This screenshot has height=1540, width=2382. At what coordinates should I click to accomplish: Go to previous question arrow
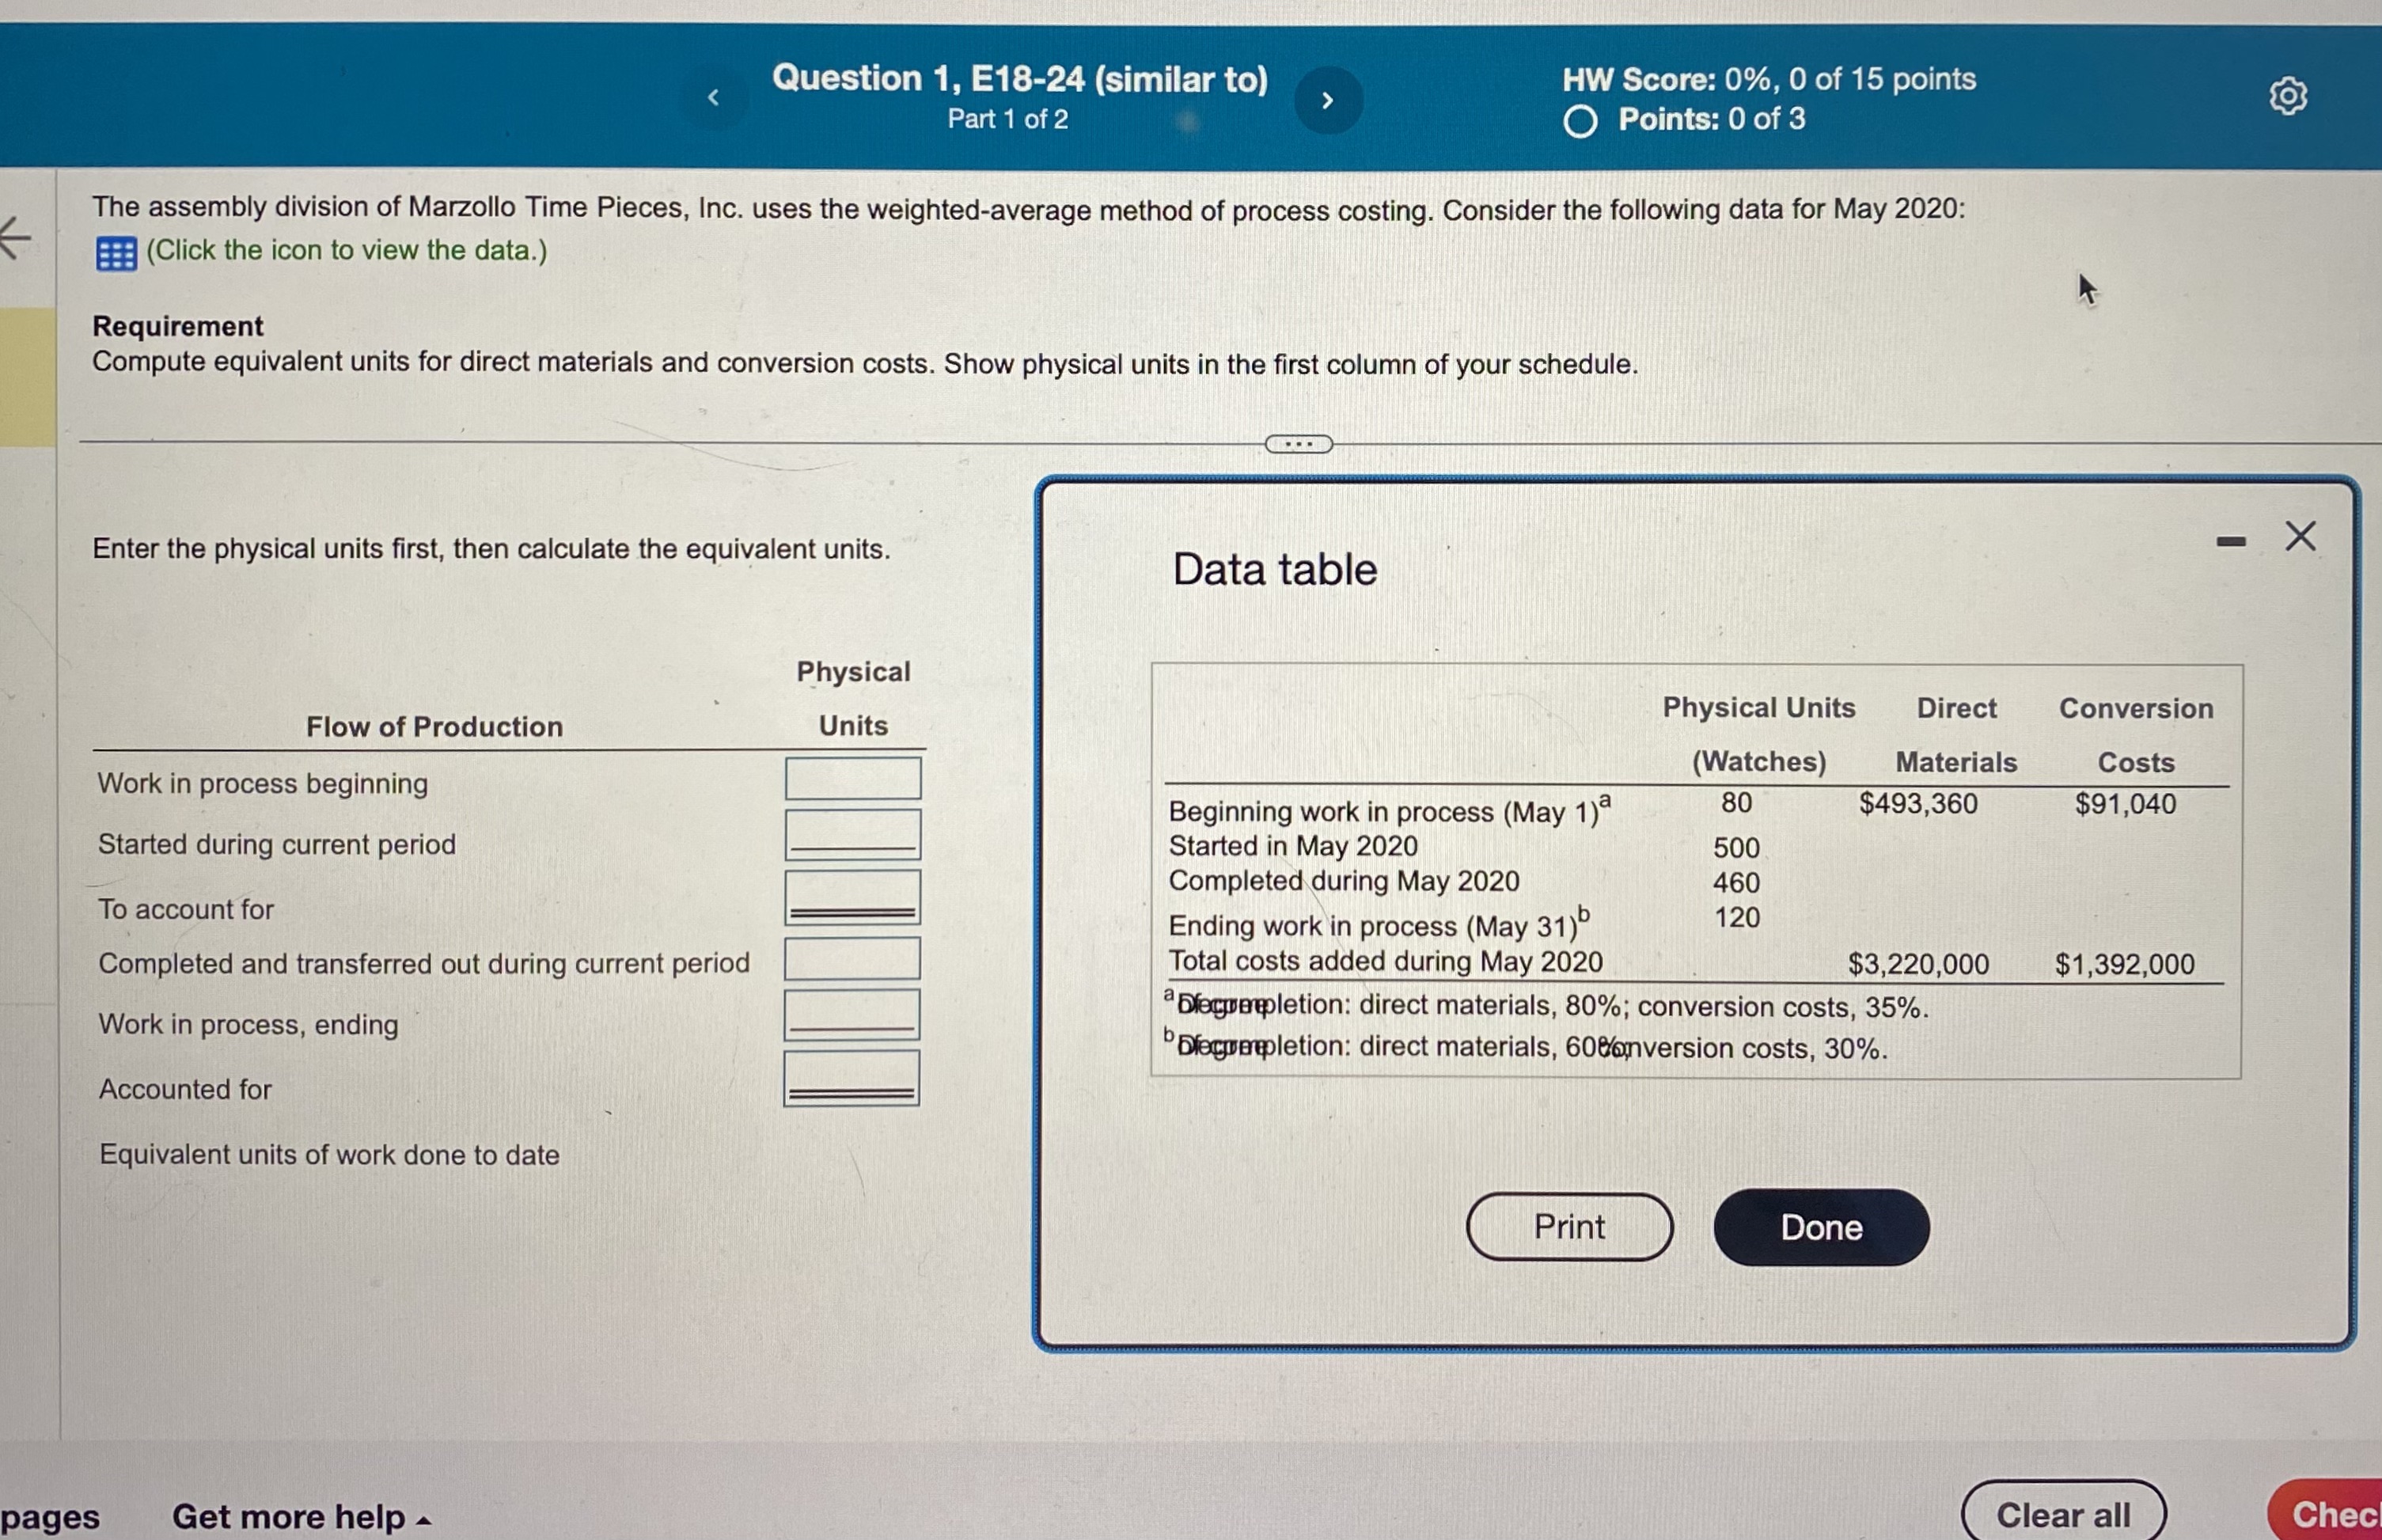point(713,98)
